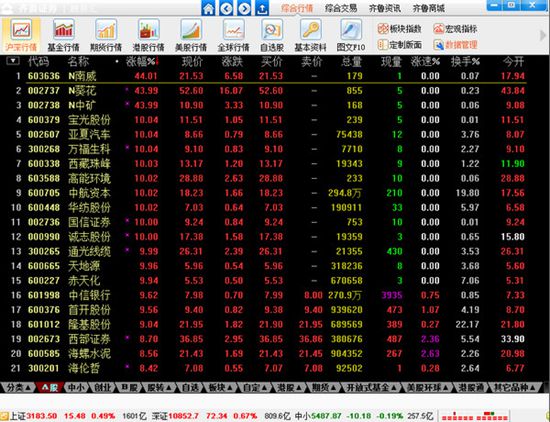Switch to the 中小 board tab
The image size is (550, 422).
coord(76,387)
